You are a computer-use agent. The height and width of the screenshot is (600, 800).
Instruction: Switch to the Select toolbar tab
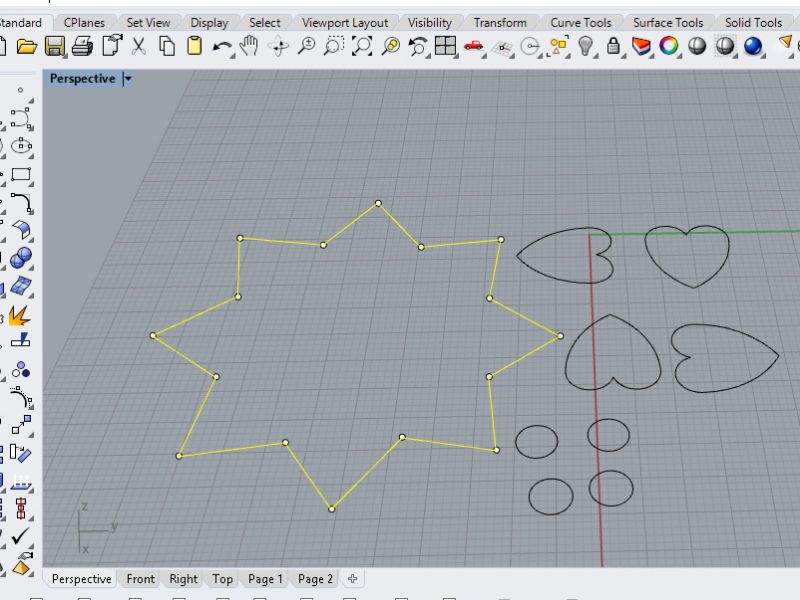pos(265,23)
